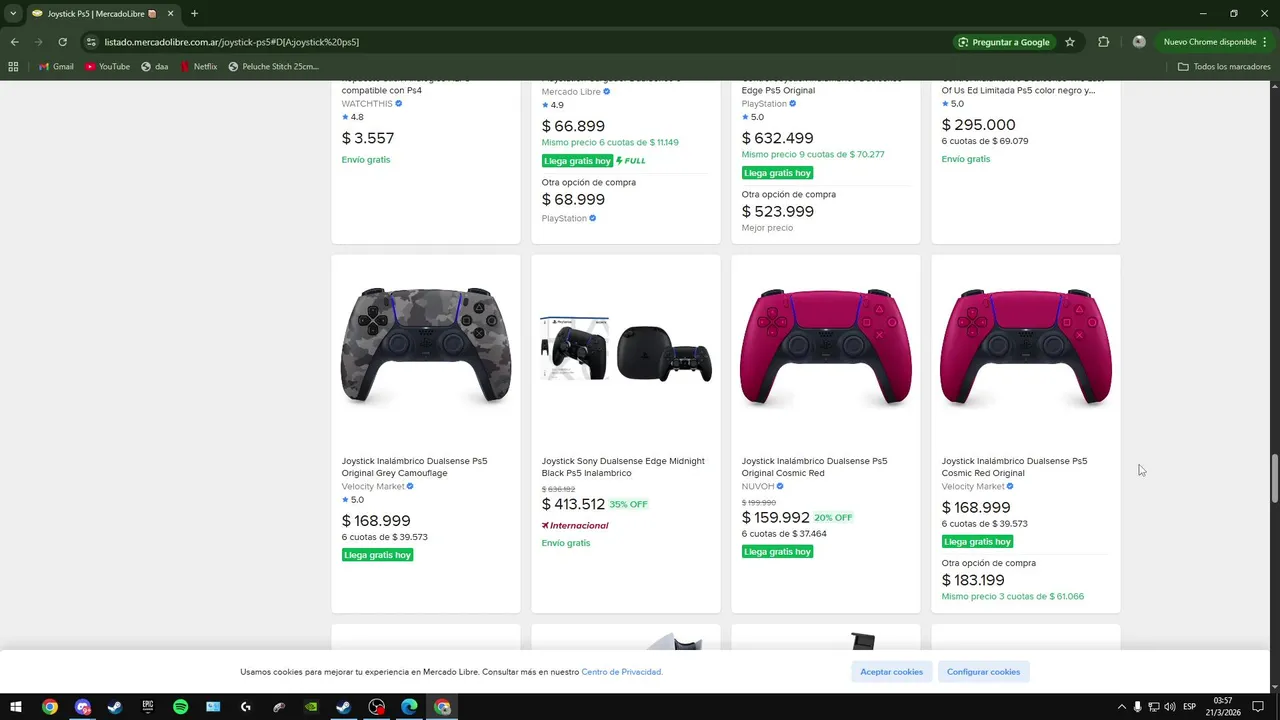Open a new browser tab
The width and height of the screenshot is (1280, 720).
click(x=194, y=14)
